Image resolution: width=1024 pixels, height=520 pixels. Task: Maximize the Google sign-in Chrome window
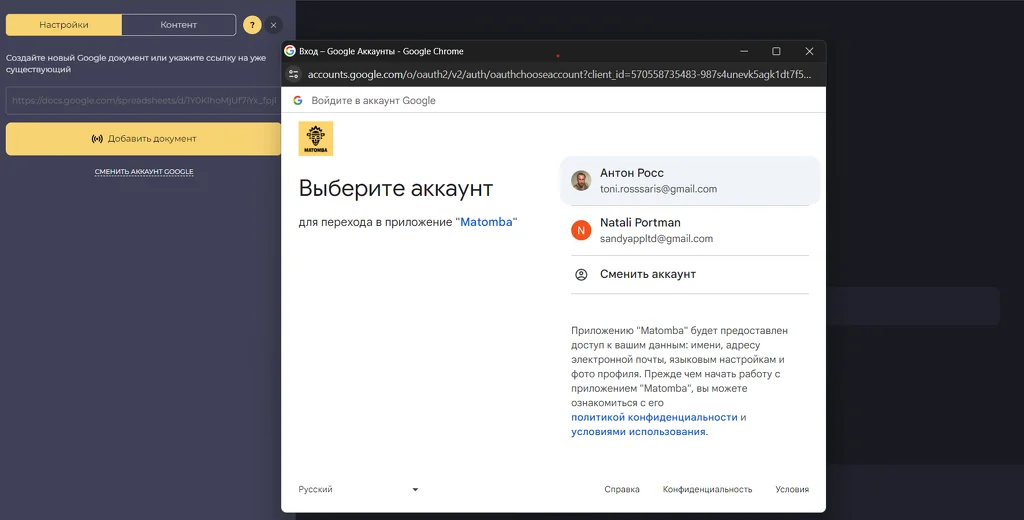tap(776, 51)
